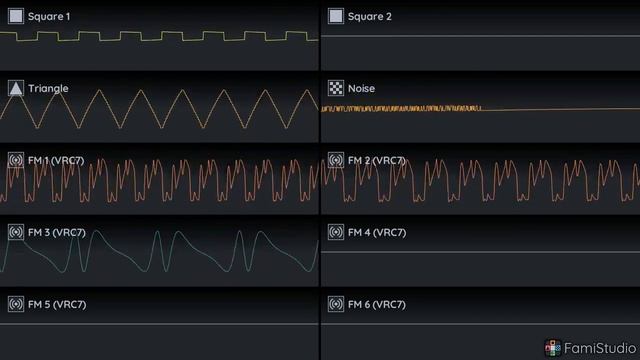
Task: Select the 'FM 6 (VRC7)' label
Action: point(377,304)
